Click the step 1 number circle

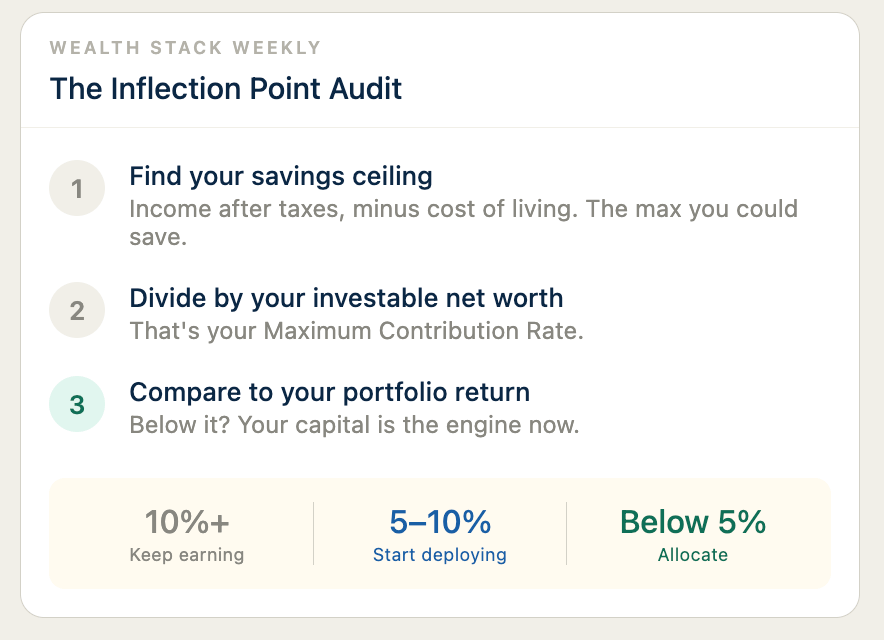[x=77, y=188]
